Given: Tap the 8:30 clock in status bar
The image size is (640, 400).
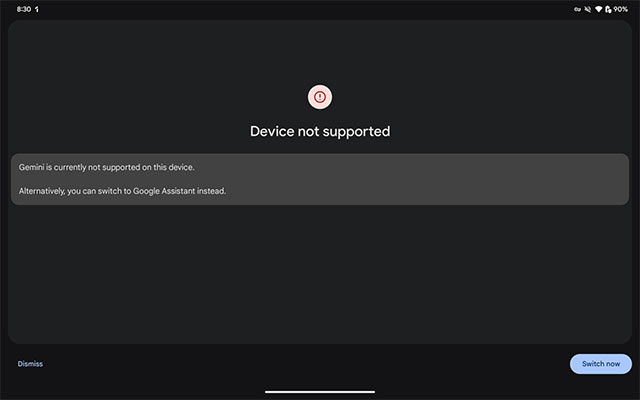Looking at the screenshot, I should coord(23,9).
